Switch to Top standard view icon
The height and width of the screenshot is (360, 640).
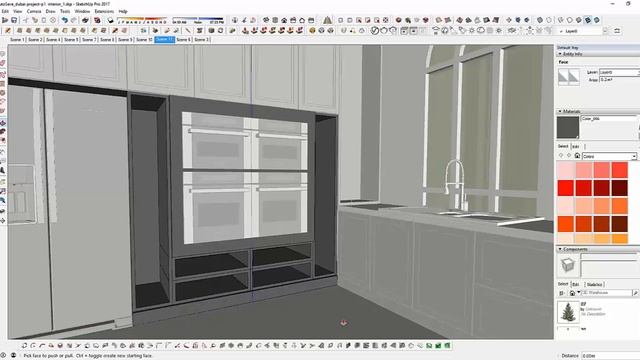click(x=275, y=20)
